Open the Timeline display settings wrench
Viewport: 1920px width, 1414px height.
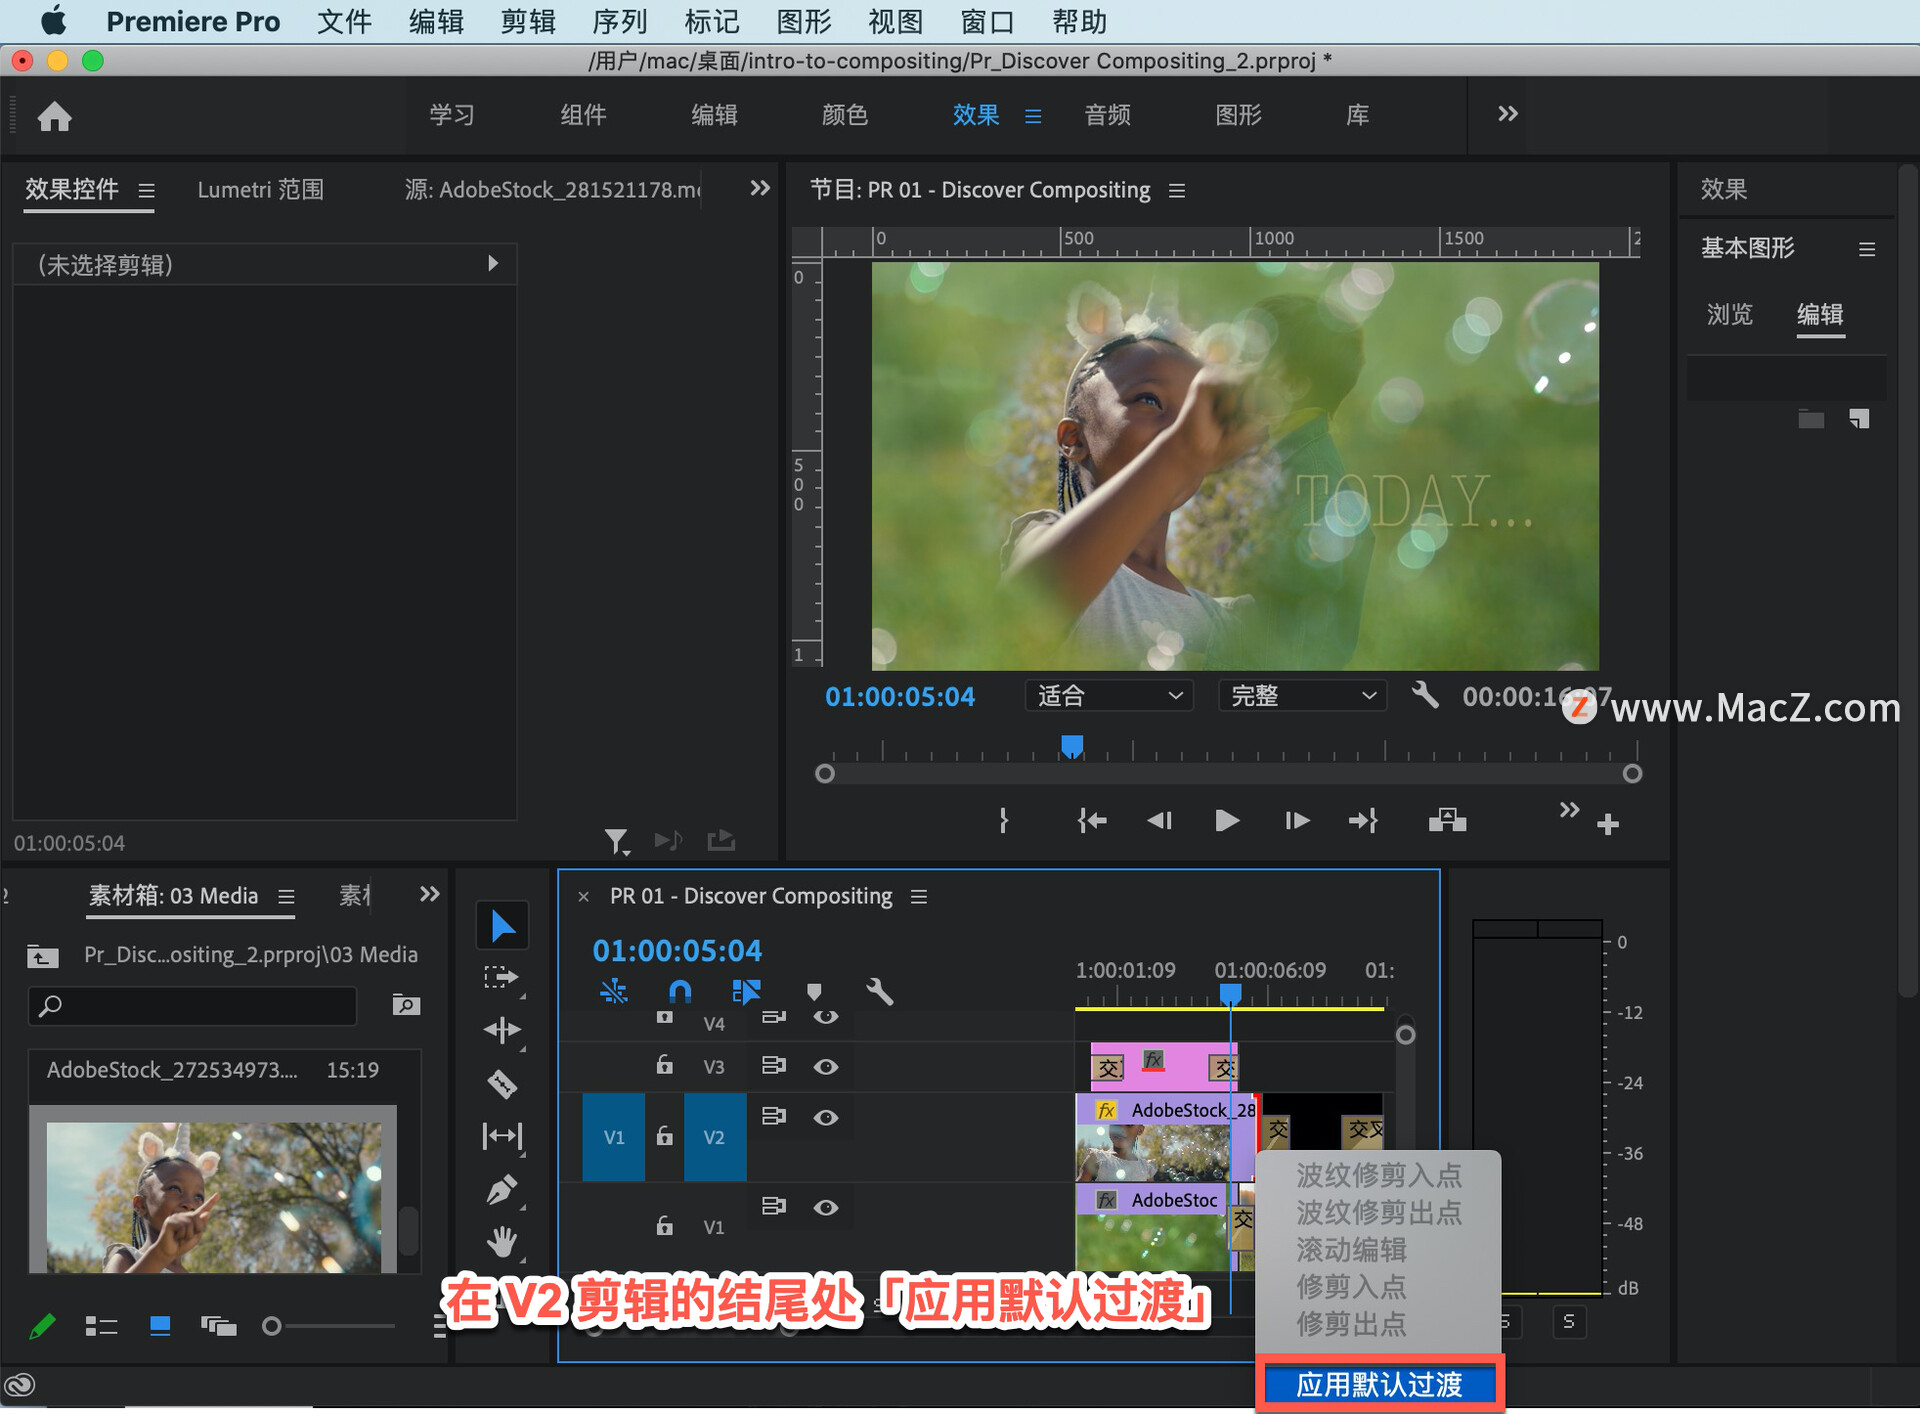pyautogui.click(x=879, y=991)
